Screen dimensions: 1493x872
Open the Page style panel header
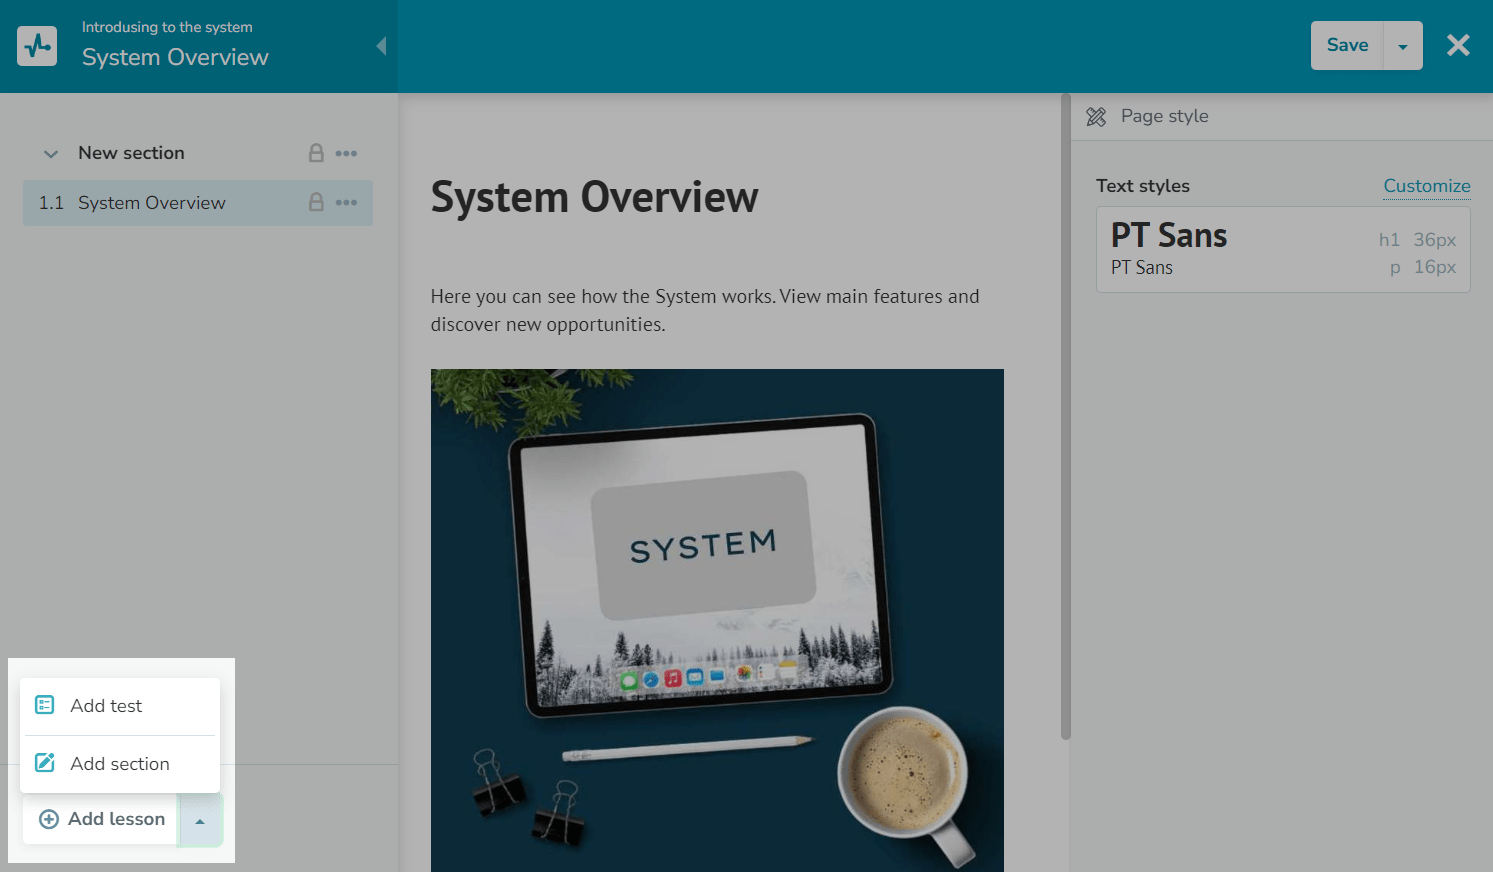pos(1282,116)
